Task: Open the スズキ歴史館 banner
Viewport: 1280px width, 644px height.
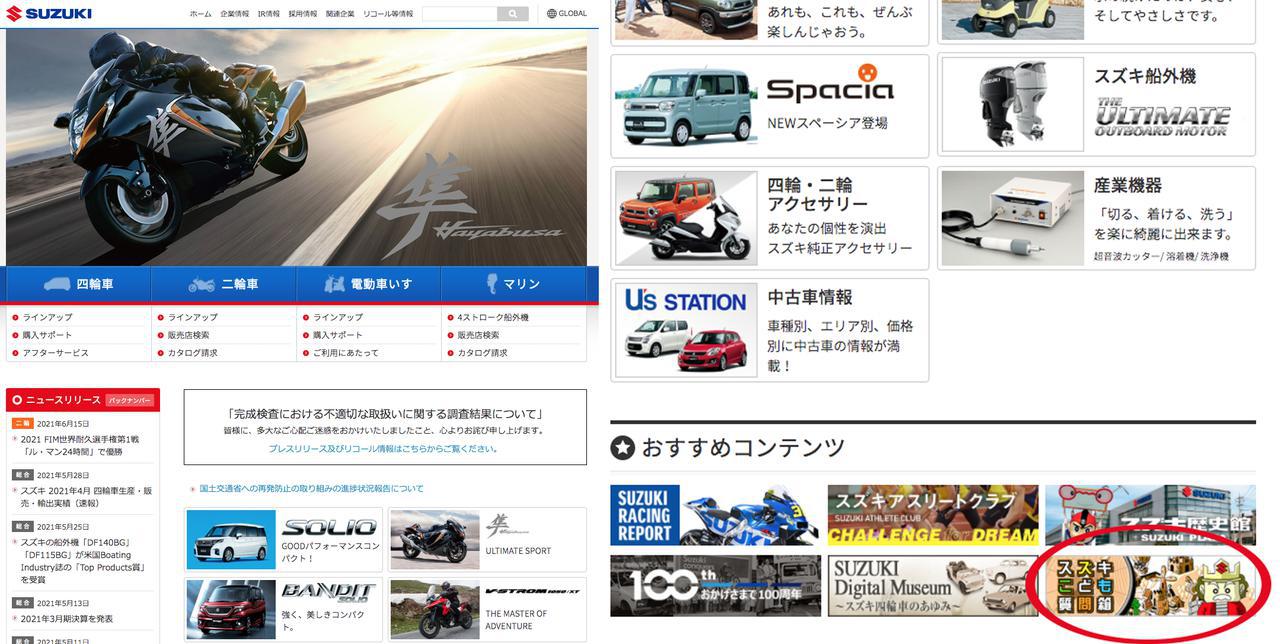Action: coord(1150,515)
